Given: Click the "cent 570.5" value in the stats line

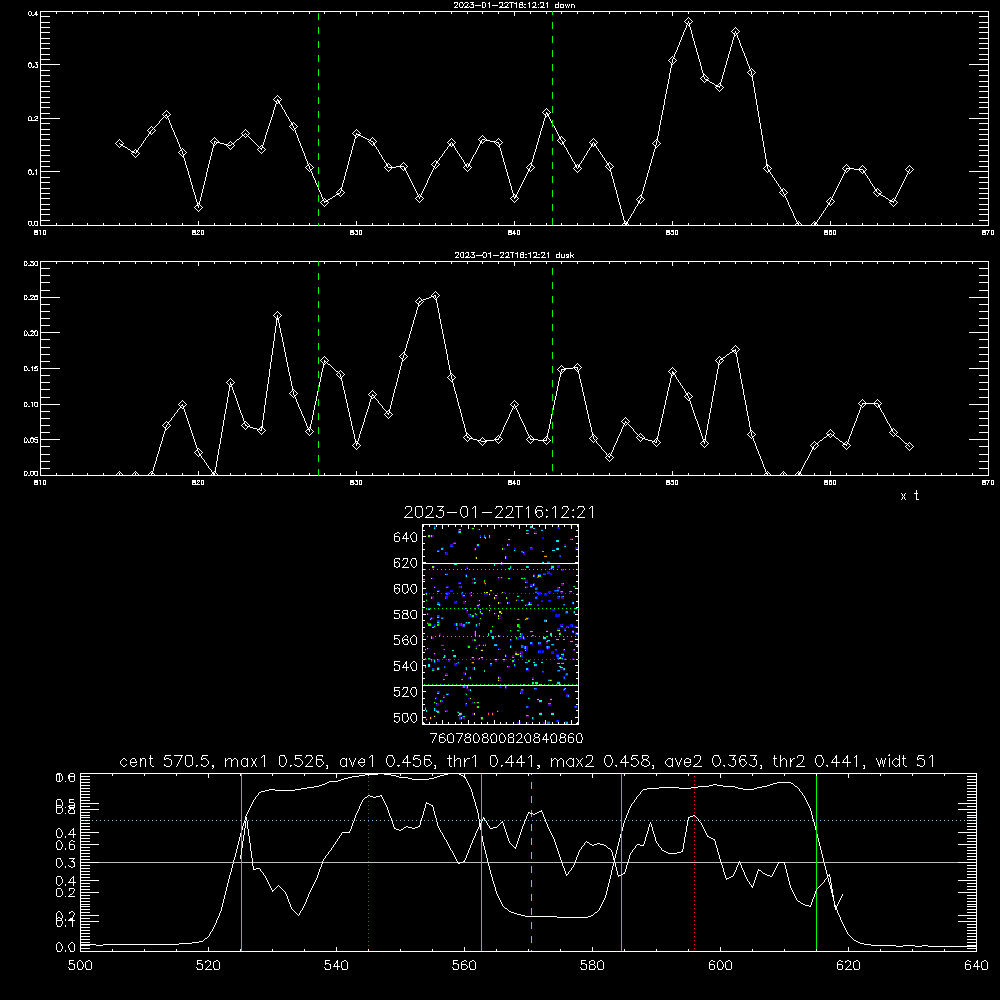Looking at the screenshot, I should [166, 761].
